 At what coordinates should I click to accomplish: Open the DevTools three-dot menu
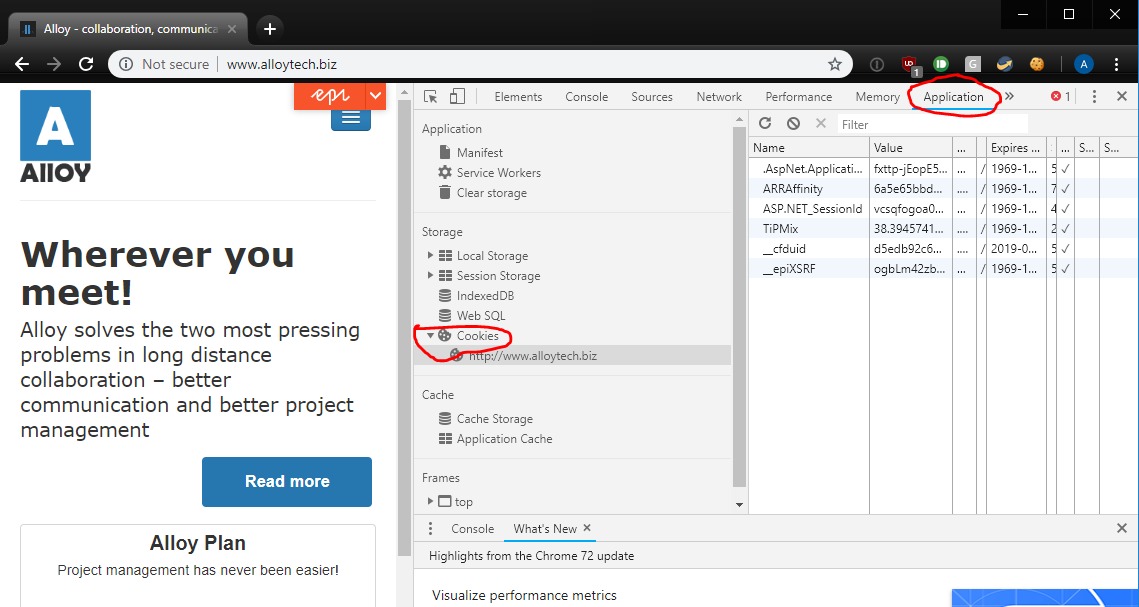(1094, 97)
